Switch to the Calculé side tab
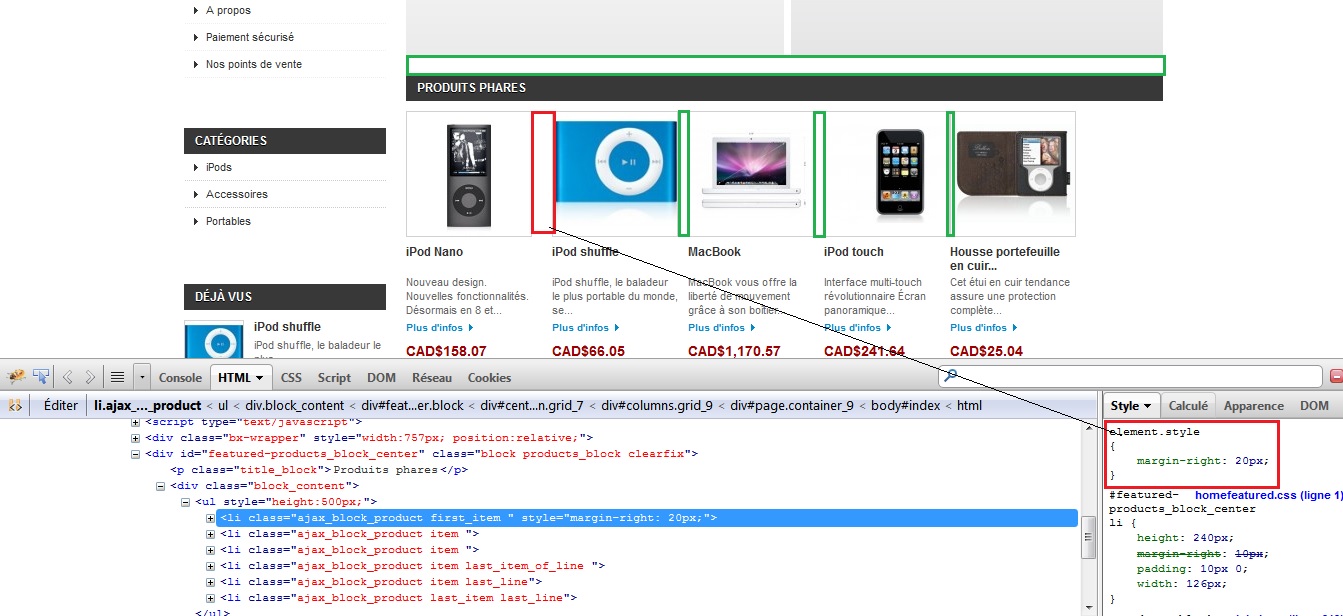 [1189, 406]
